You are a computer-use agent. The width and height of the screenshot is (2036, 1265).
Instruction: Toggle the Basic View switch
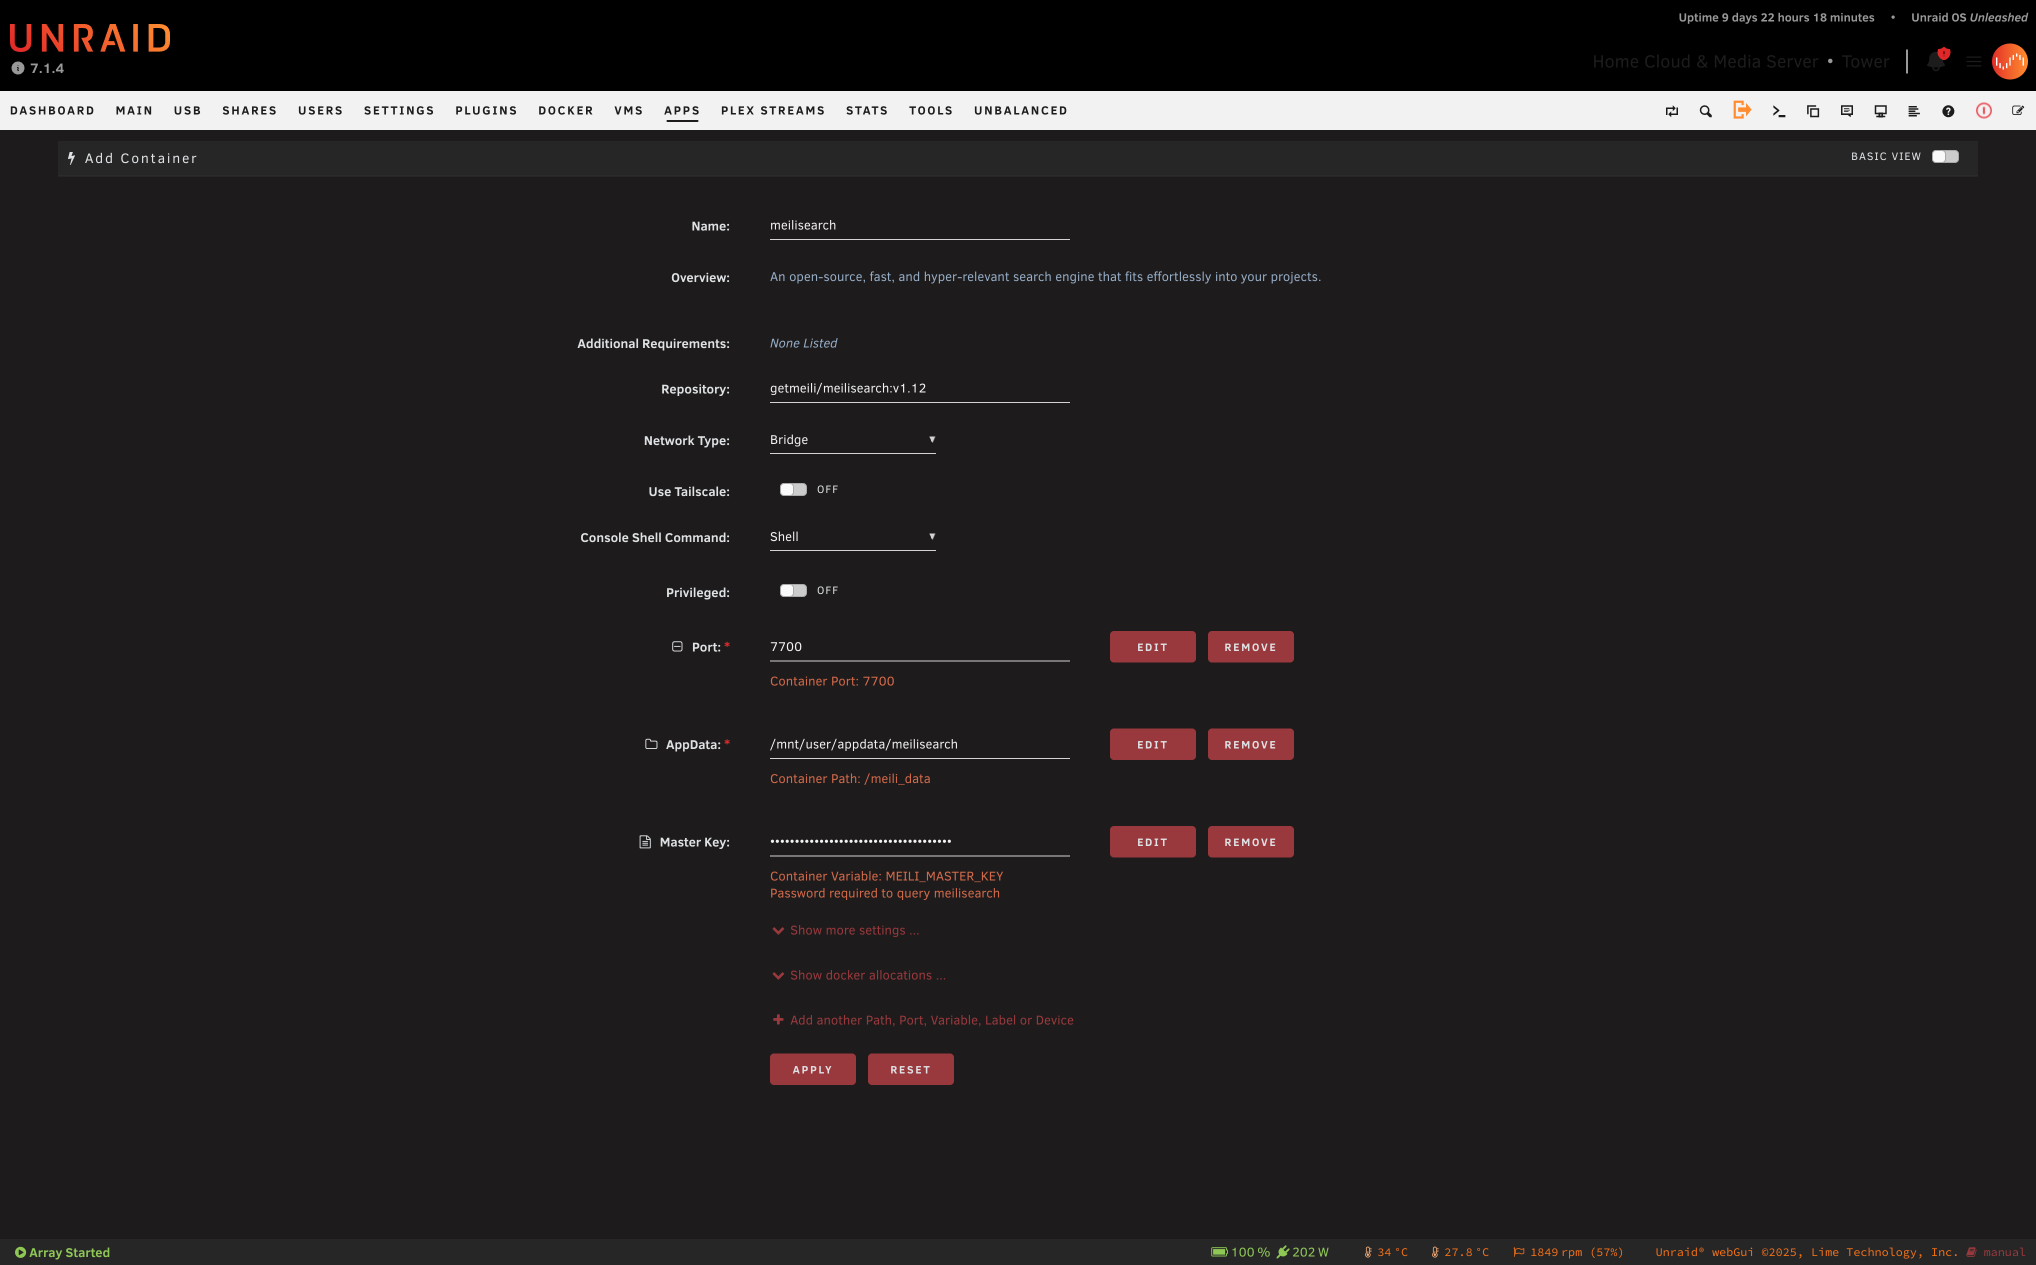pos(1945,157)
